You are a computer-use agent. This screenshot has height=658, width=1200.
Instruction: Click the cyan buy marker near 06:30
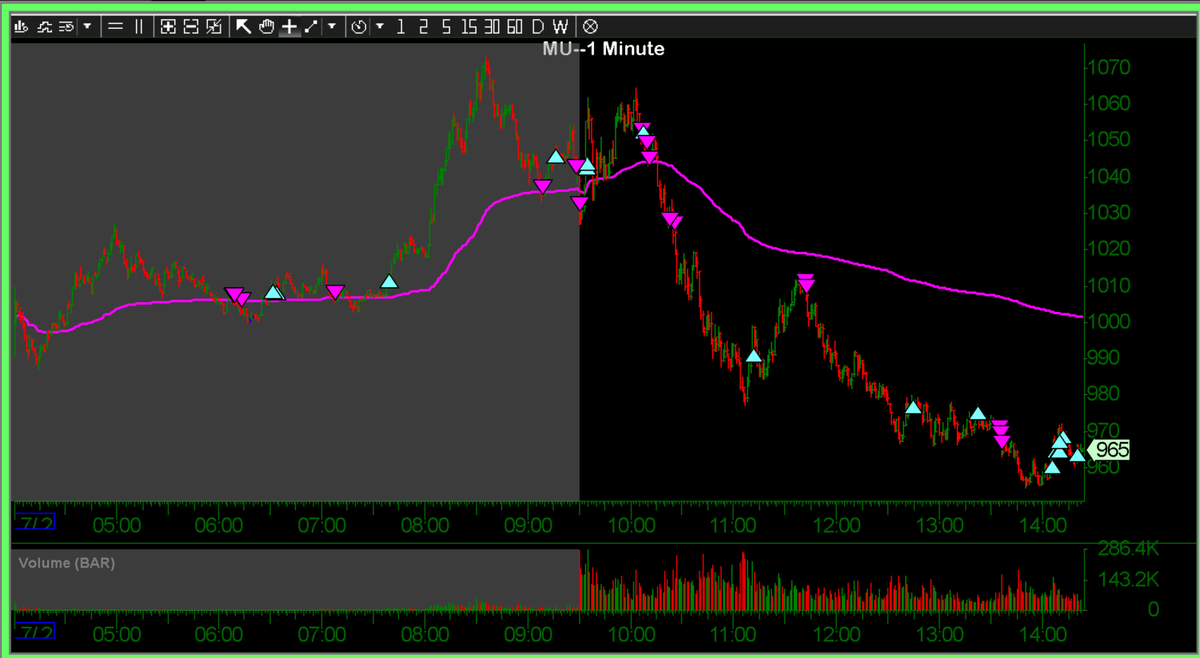click(273, 292)
